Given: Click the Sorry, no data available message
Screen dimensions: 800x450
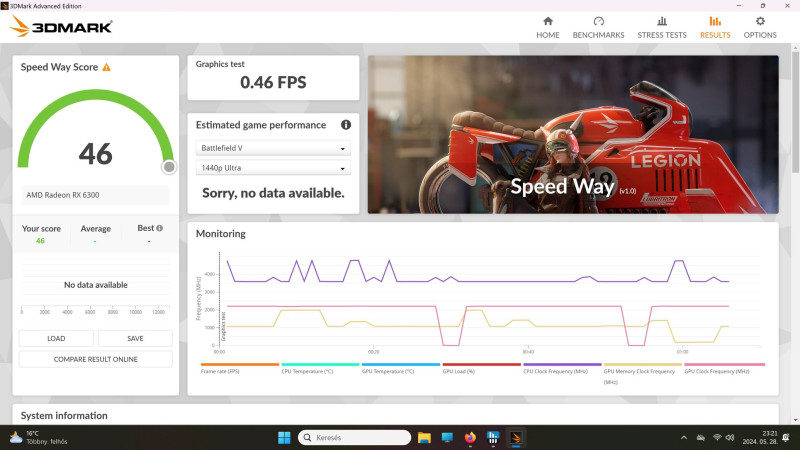Looking at the screenshot, I should 273,193.
